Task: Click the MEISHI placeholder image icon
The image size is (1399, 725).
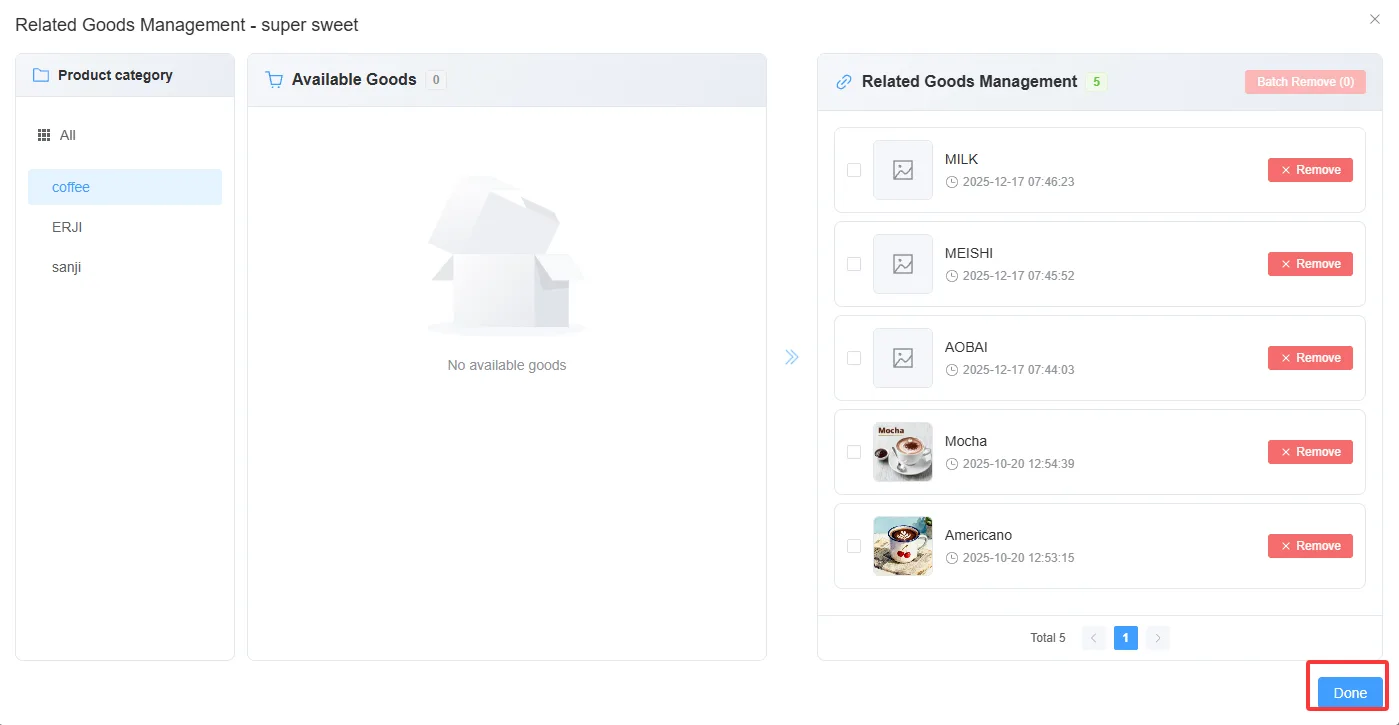Action: [x=903, y=264]
